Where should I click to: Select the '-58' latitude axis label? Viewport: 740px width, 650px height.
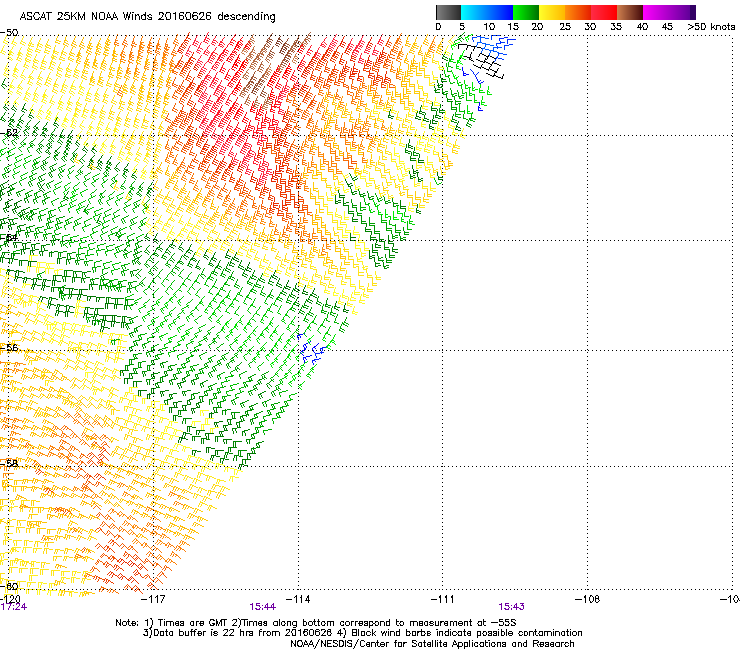pyautogui.click(x=9, y=463)
